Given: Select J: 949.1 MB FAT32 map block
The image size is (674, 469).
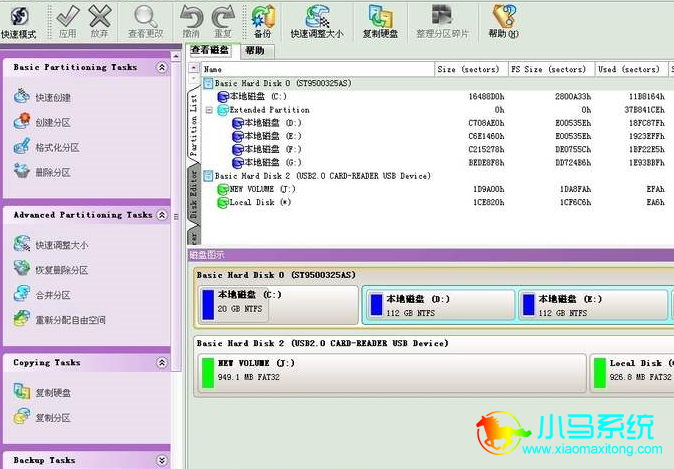Looking at the screenshot, I should click(x=392, y=373).
